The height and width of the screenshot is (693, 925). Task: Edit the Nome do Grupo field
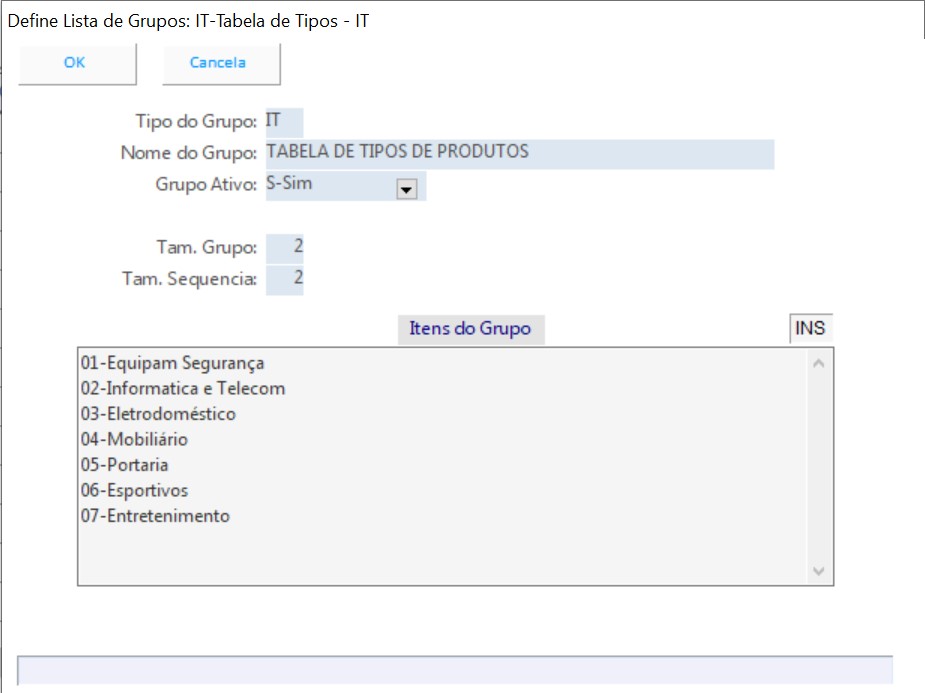click(x=519, y=153)
